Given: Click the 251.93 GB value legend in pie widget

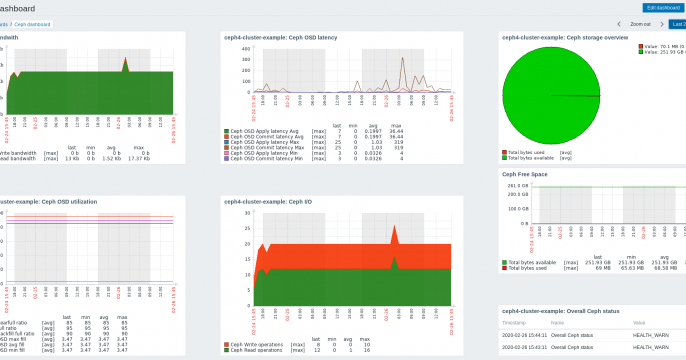Looking at the screenshot, I should click(662, 52).
